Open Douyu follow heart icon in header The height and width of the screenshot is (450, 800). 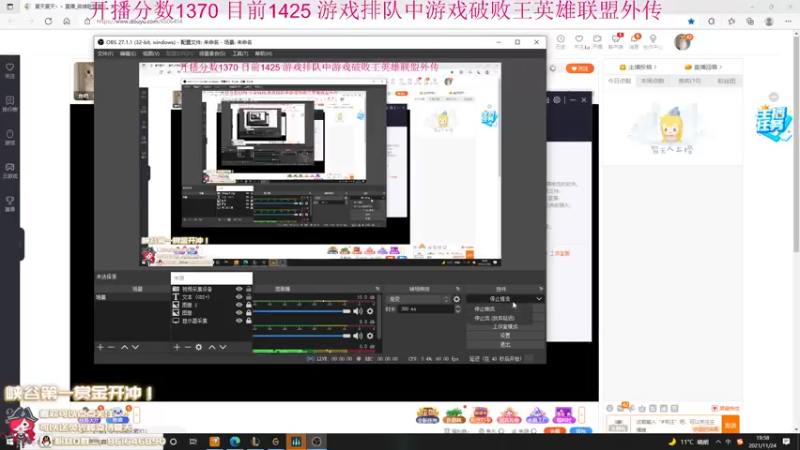(x=579, y=41)
